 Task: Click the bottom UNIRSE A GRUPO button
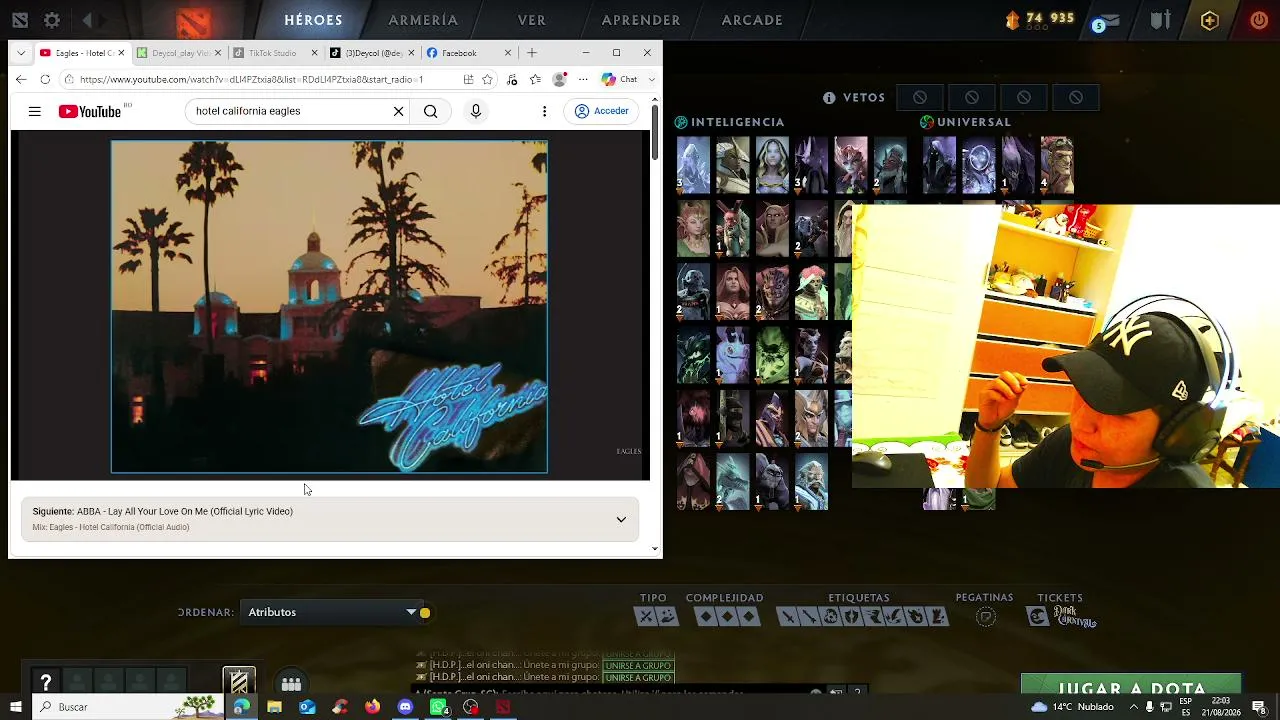click(x=638, y=678)
